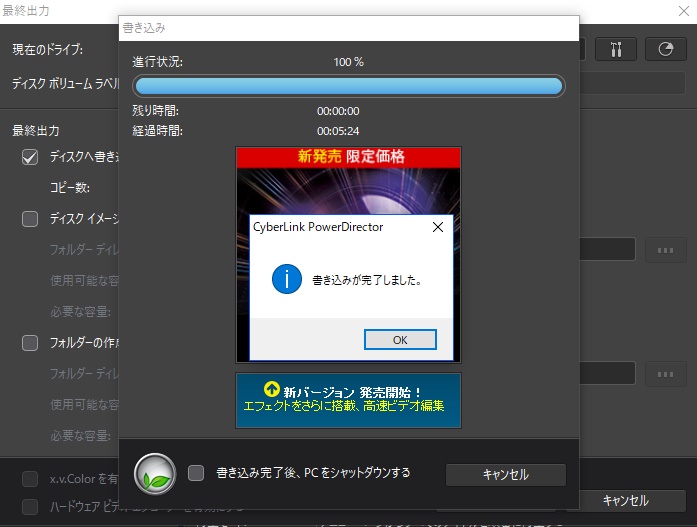This screenshot has width=697, height=527.
Task: Browse disc image folder with upper ellipsis button
Action: [x=665, y=250]
